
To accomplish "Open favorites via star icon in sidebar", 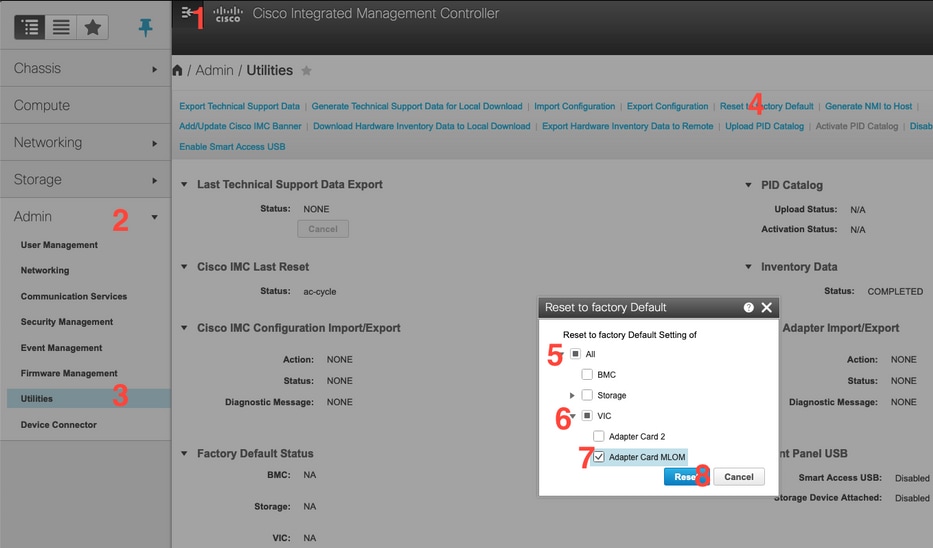I will coord(92,27).
